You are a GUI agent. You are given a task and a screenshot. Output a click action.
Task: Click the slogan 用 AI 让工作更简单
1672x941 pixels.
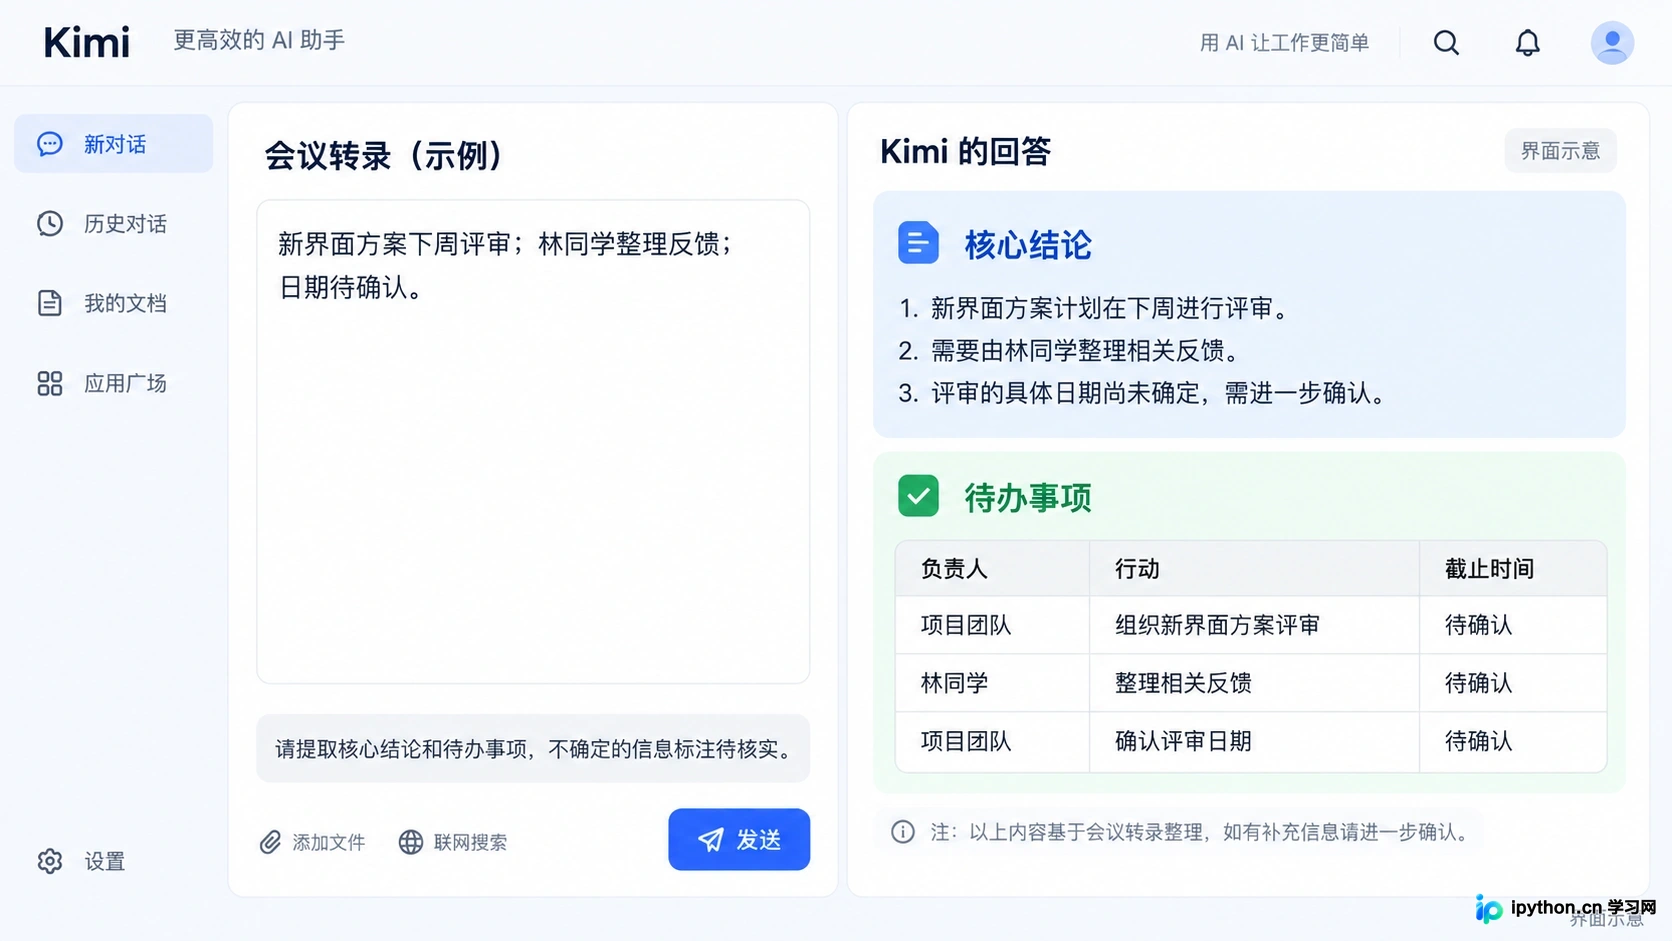(x=1284, y=43)
